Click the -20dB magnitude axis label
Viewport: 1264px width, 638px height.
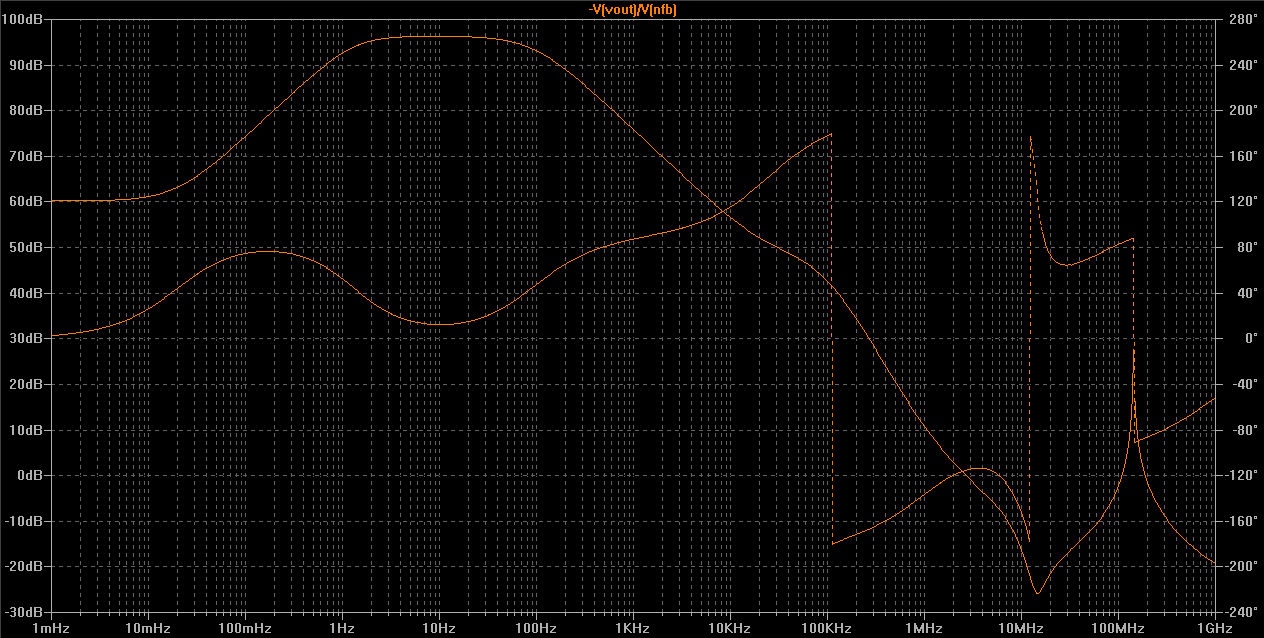tap(23, 566)
